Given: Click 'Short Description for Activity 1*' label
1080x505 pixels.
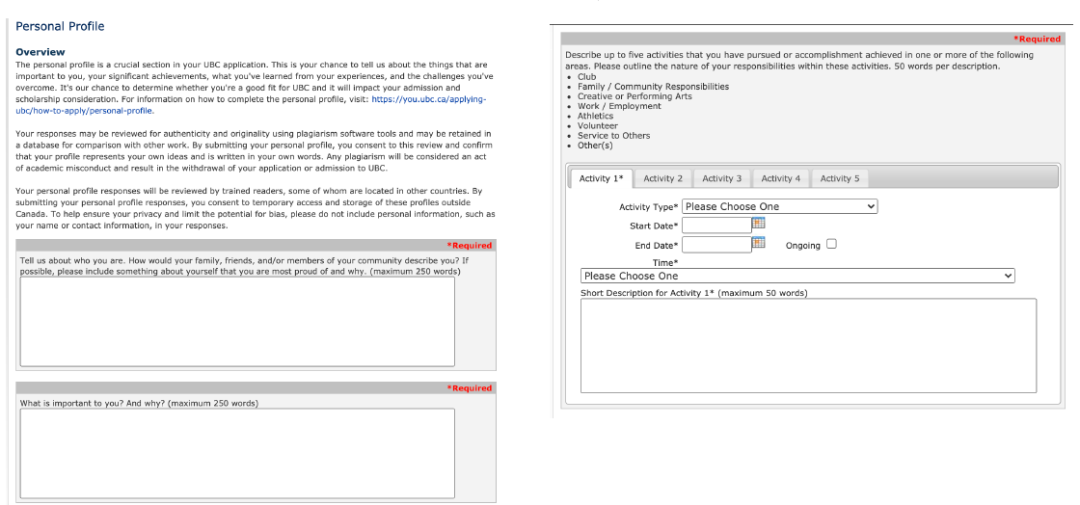Looking at the screenshot, I should tap(694, 293).
